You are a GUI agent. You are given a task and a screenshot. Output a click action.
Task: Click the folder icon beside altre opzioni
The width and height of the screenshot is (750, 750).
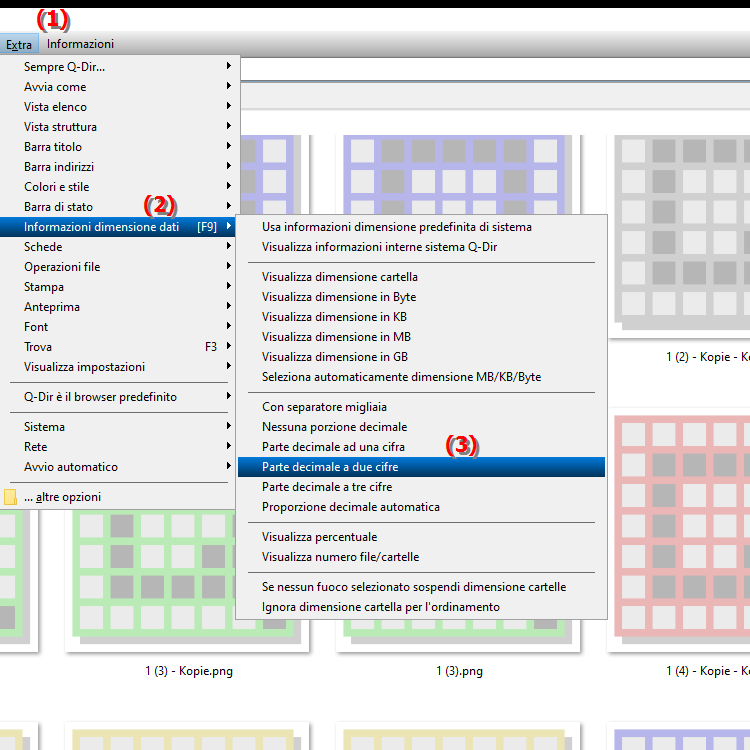click(x=10, y=497)
